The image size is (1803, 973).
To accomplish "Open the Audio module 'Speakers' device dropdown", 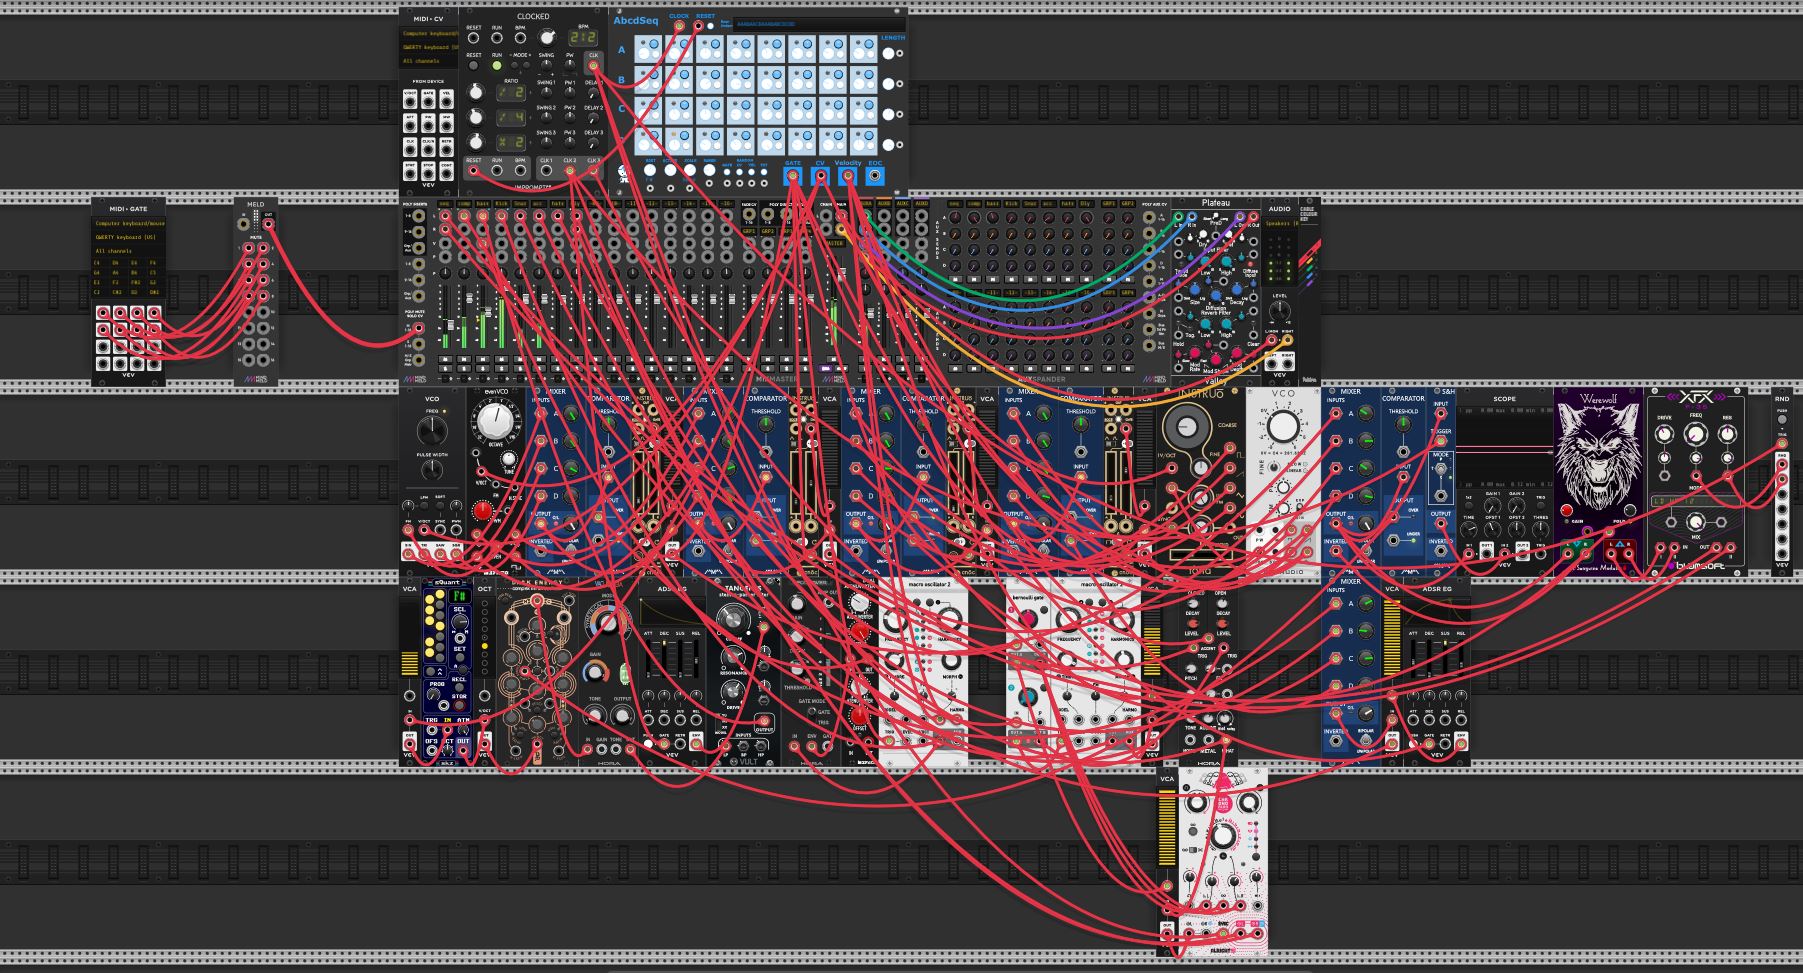I will (x=1279, y=224).
